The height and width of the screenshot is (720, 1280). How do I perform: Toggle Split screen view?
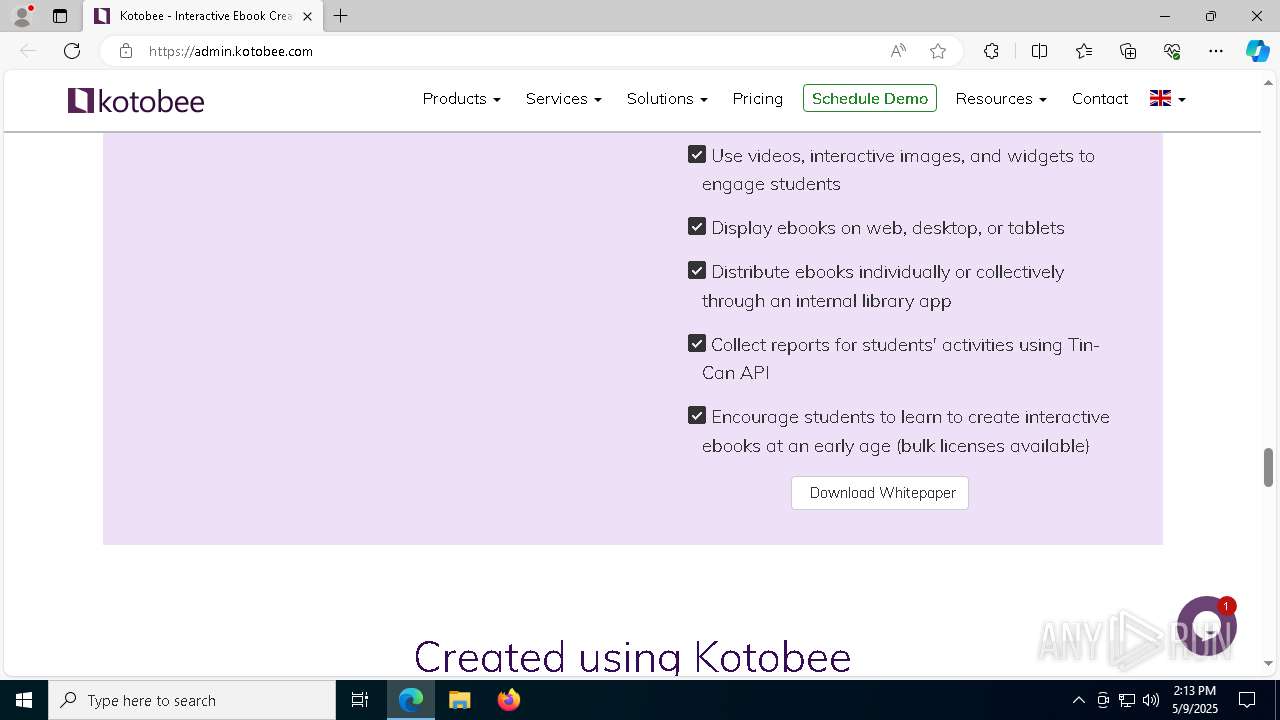click(x=1039, y=51)
